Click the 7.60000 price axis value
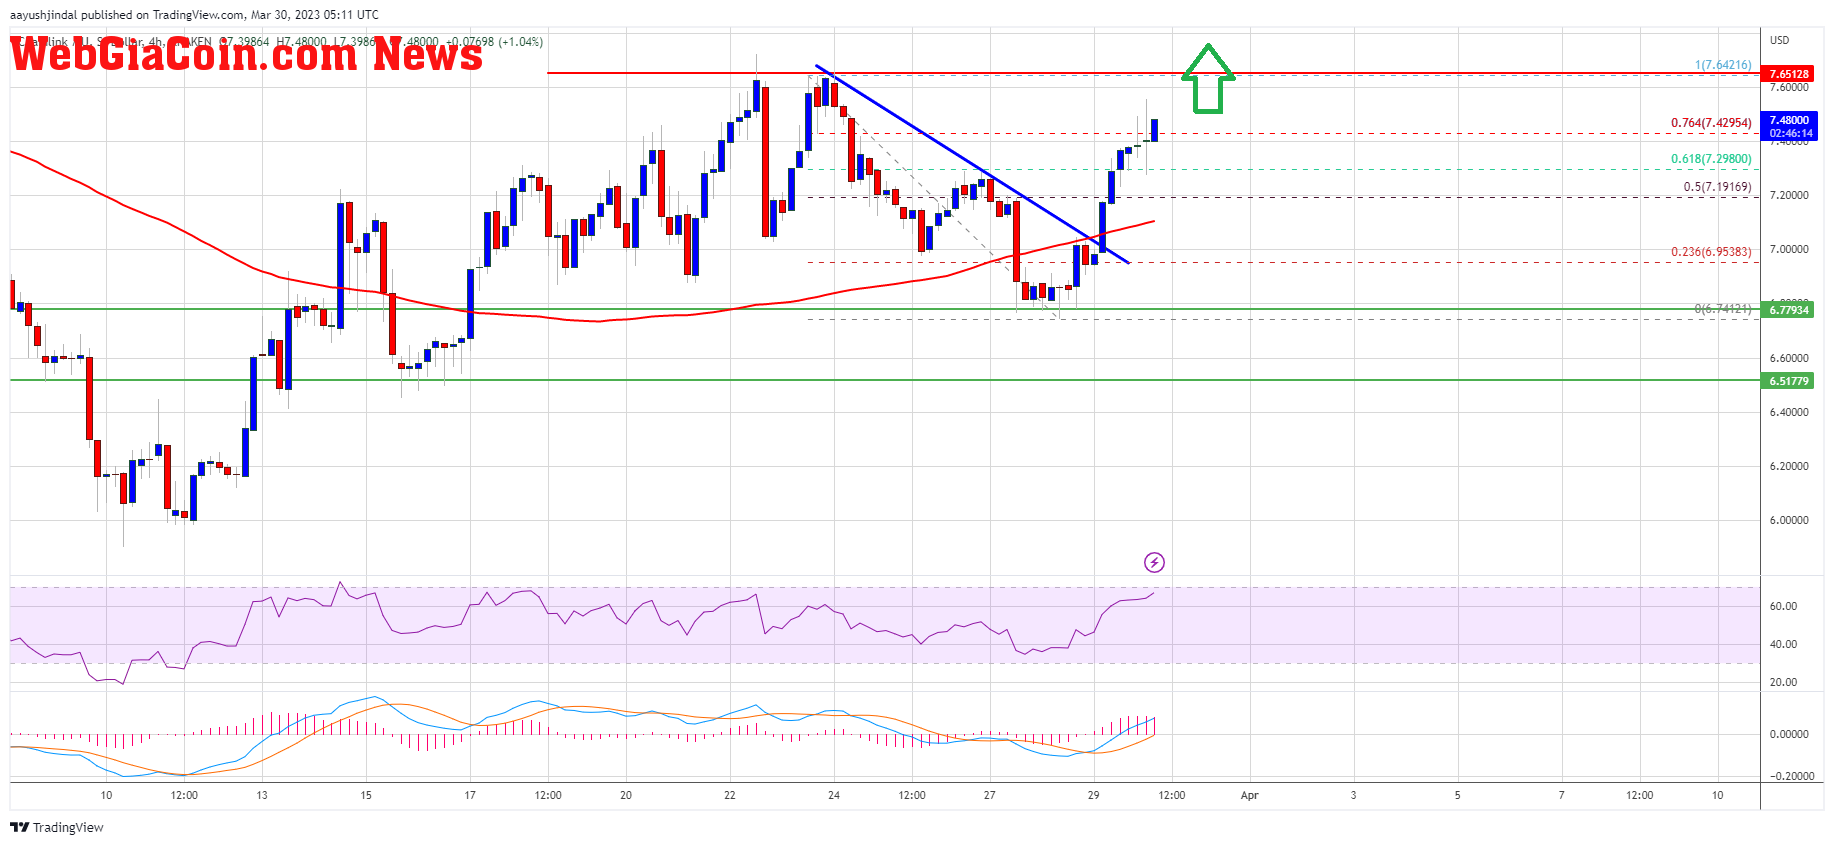The image size is (1834, 845). click(x=1789, y=87)
